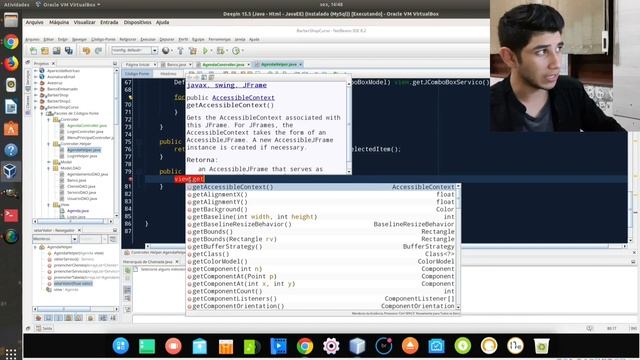640x360 pixels.
Task: Run the project with the green play icon
Action: coord(205,51)
